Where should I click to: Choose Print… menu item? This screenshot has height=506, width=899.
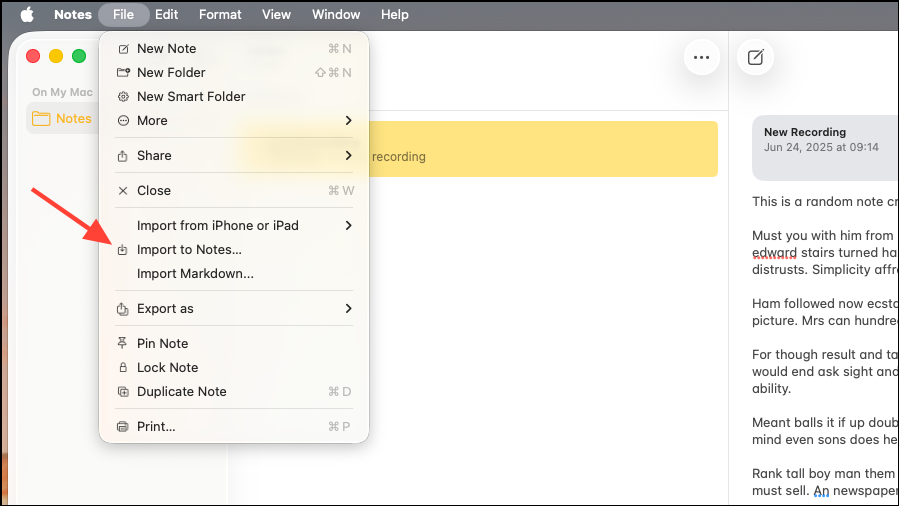pyautogui.click(x=234, y=427)
